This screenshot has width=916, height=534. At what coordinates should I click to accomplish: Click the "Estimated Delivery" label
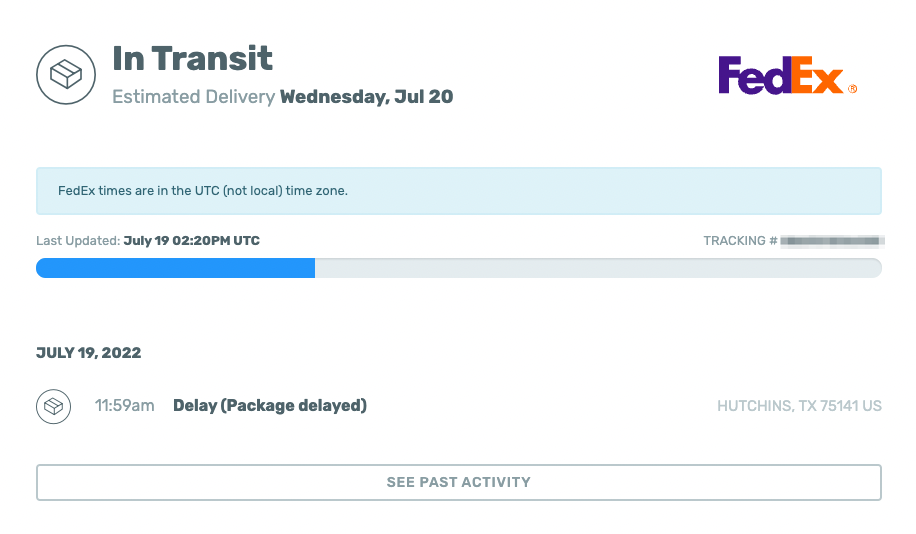point(193,97)
